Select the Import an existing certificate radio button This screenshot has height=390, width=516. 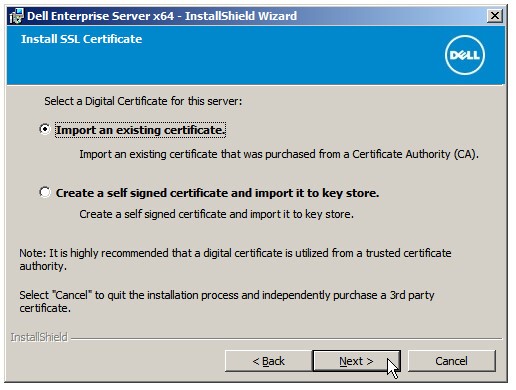click(x=45, y=129)
